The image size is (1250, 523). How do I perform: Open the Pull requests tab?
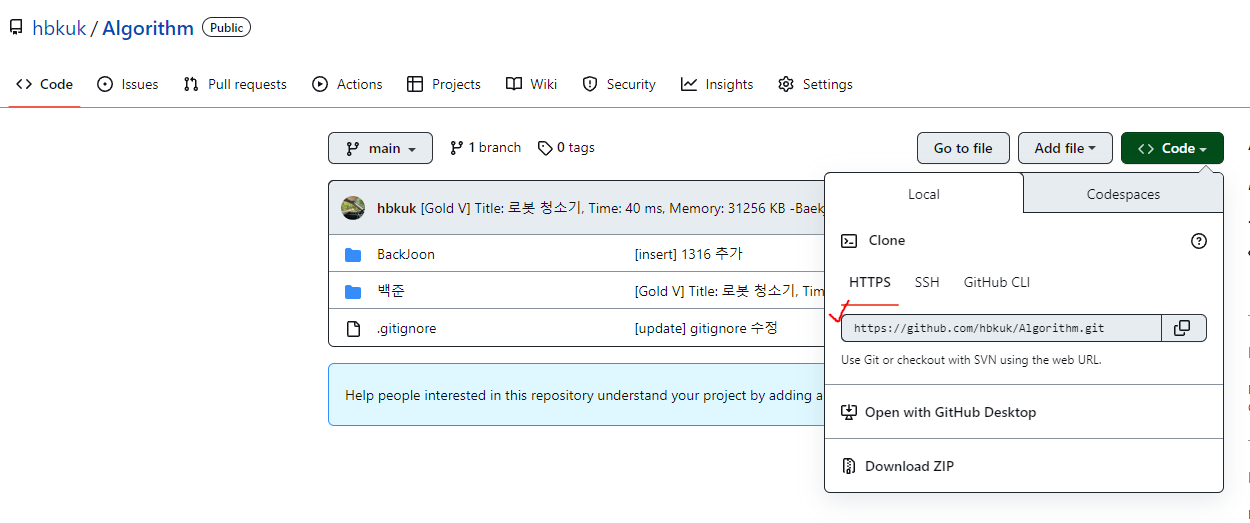(235, 84)
